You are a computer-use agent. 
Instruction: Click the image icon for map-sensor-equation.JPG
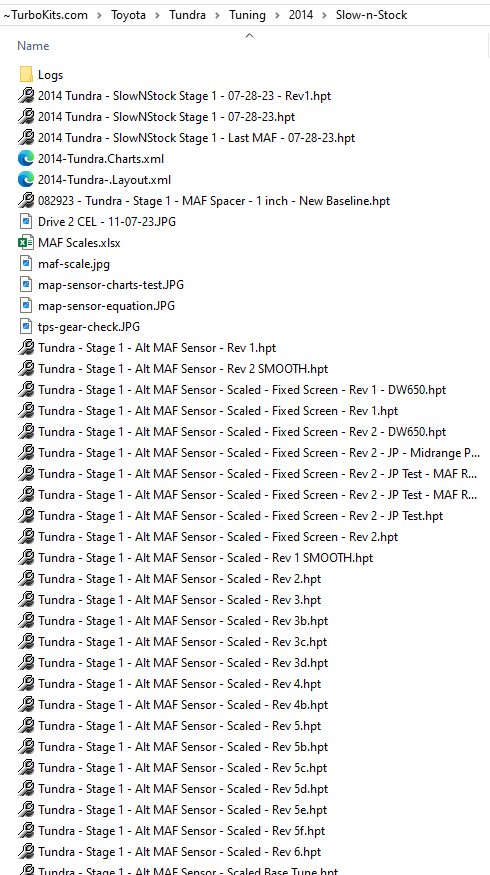(26, 306)
